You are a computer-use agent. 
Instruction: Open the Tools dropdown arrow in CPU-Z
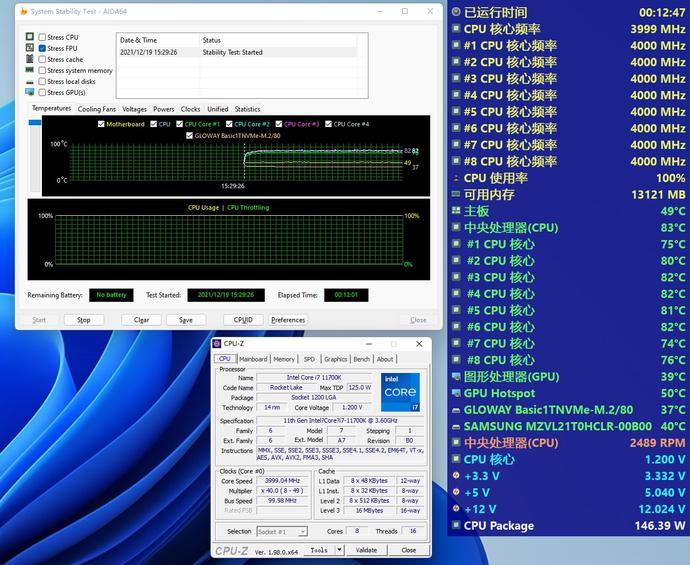(339, 550)
